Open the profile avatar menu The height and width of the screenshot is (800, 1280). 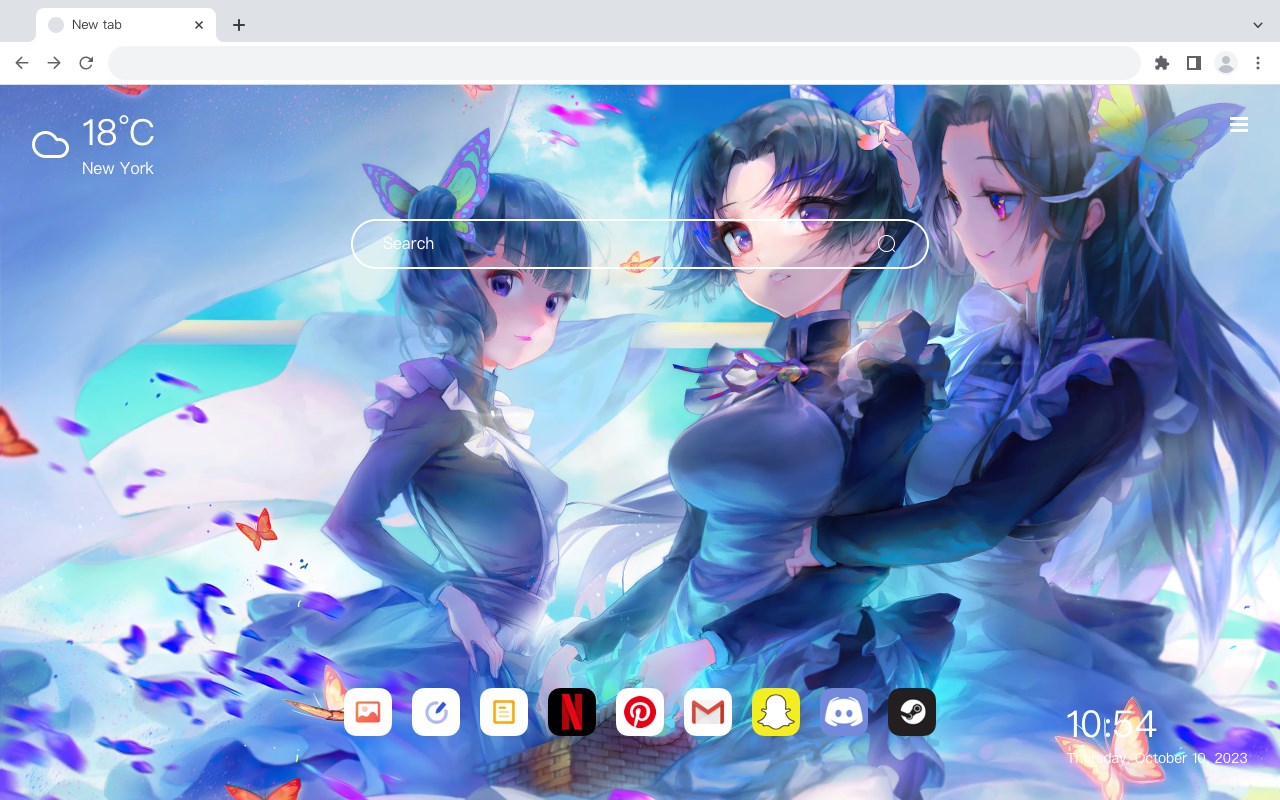[x=1225, y=63]
